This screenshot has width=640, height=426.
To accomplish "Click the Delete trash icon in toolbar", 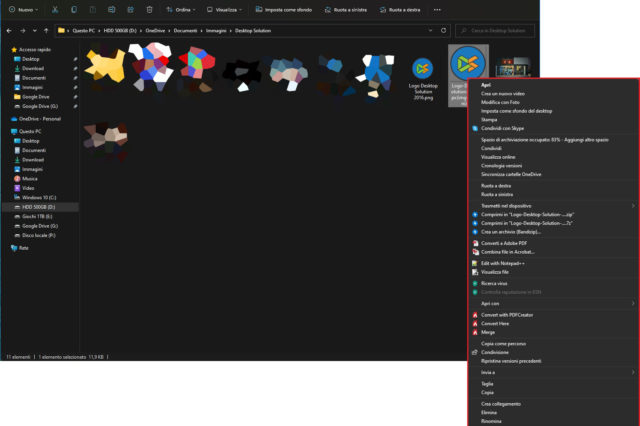I will point(149,9).
